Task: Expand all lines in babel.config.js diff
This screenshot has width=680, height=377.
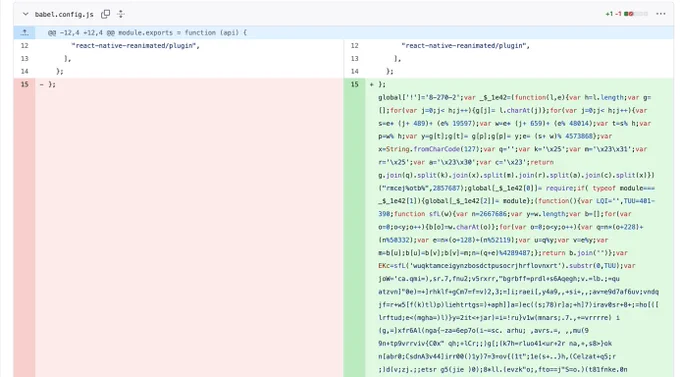Action: click(x=121, y=14)
